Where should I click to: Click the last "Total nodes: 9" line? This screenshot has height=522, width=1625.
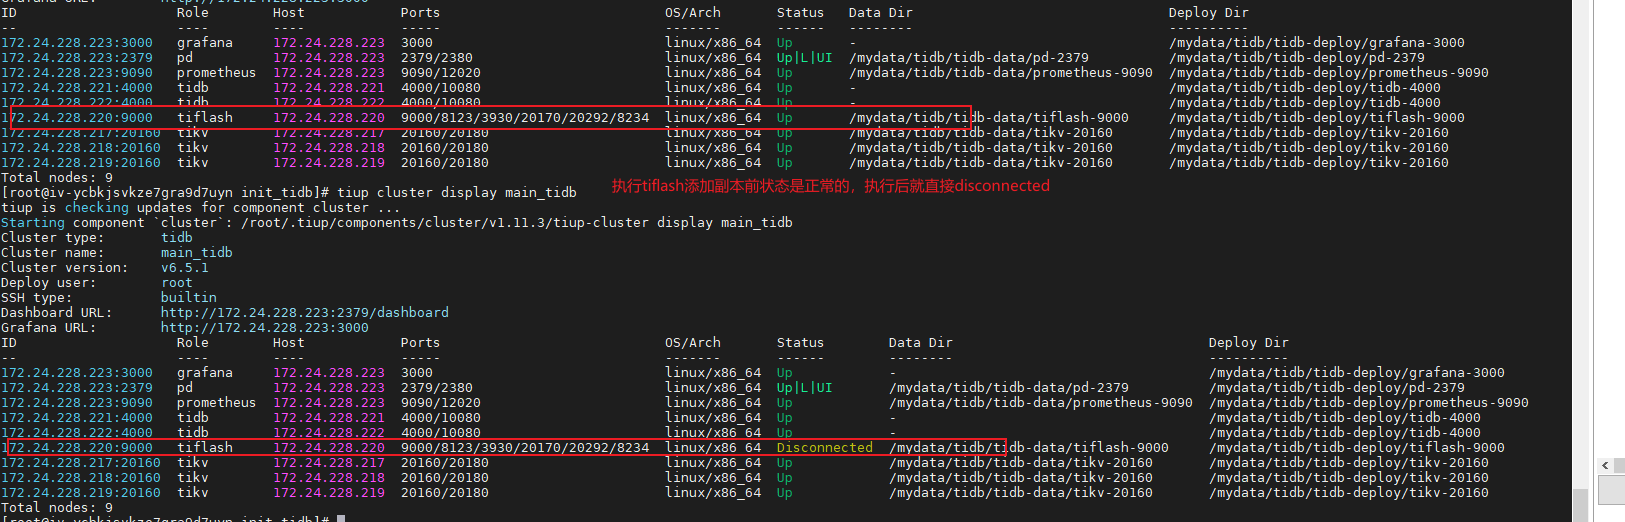(x=57, y=508)
